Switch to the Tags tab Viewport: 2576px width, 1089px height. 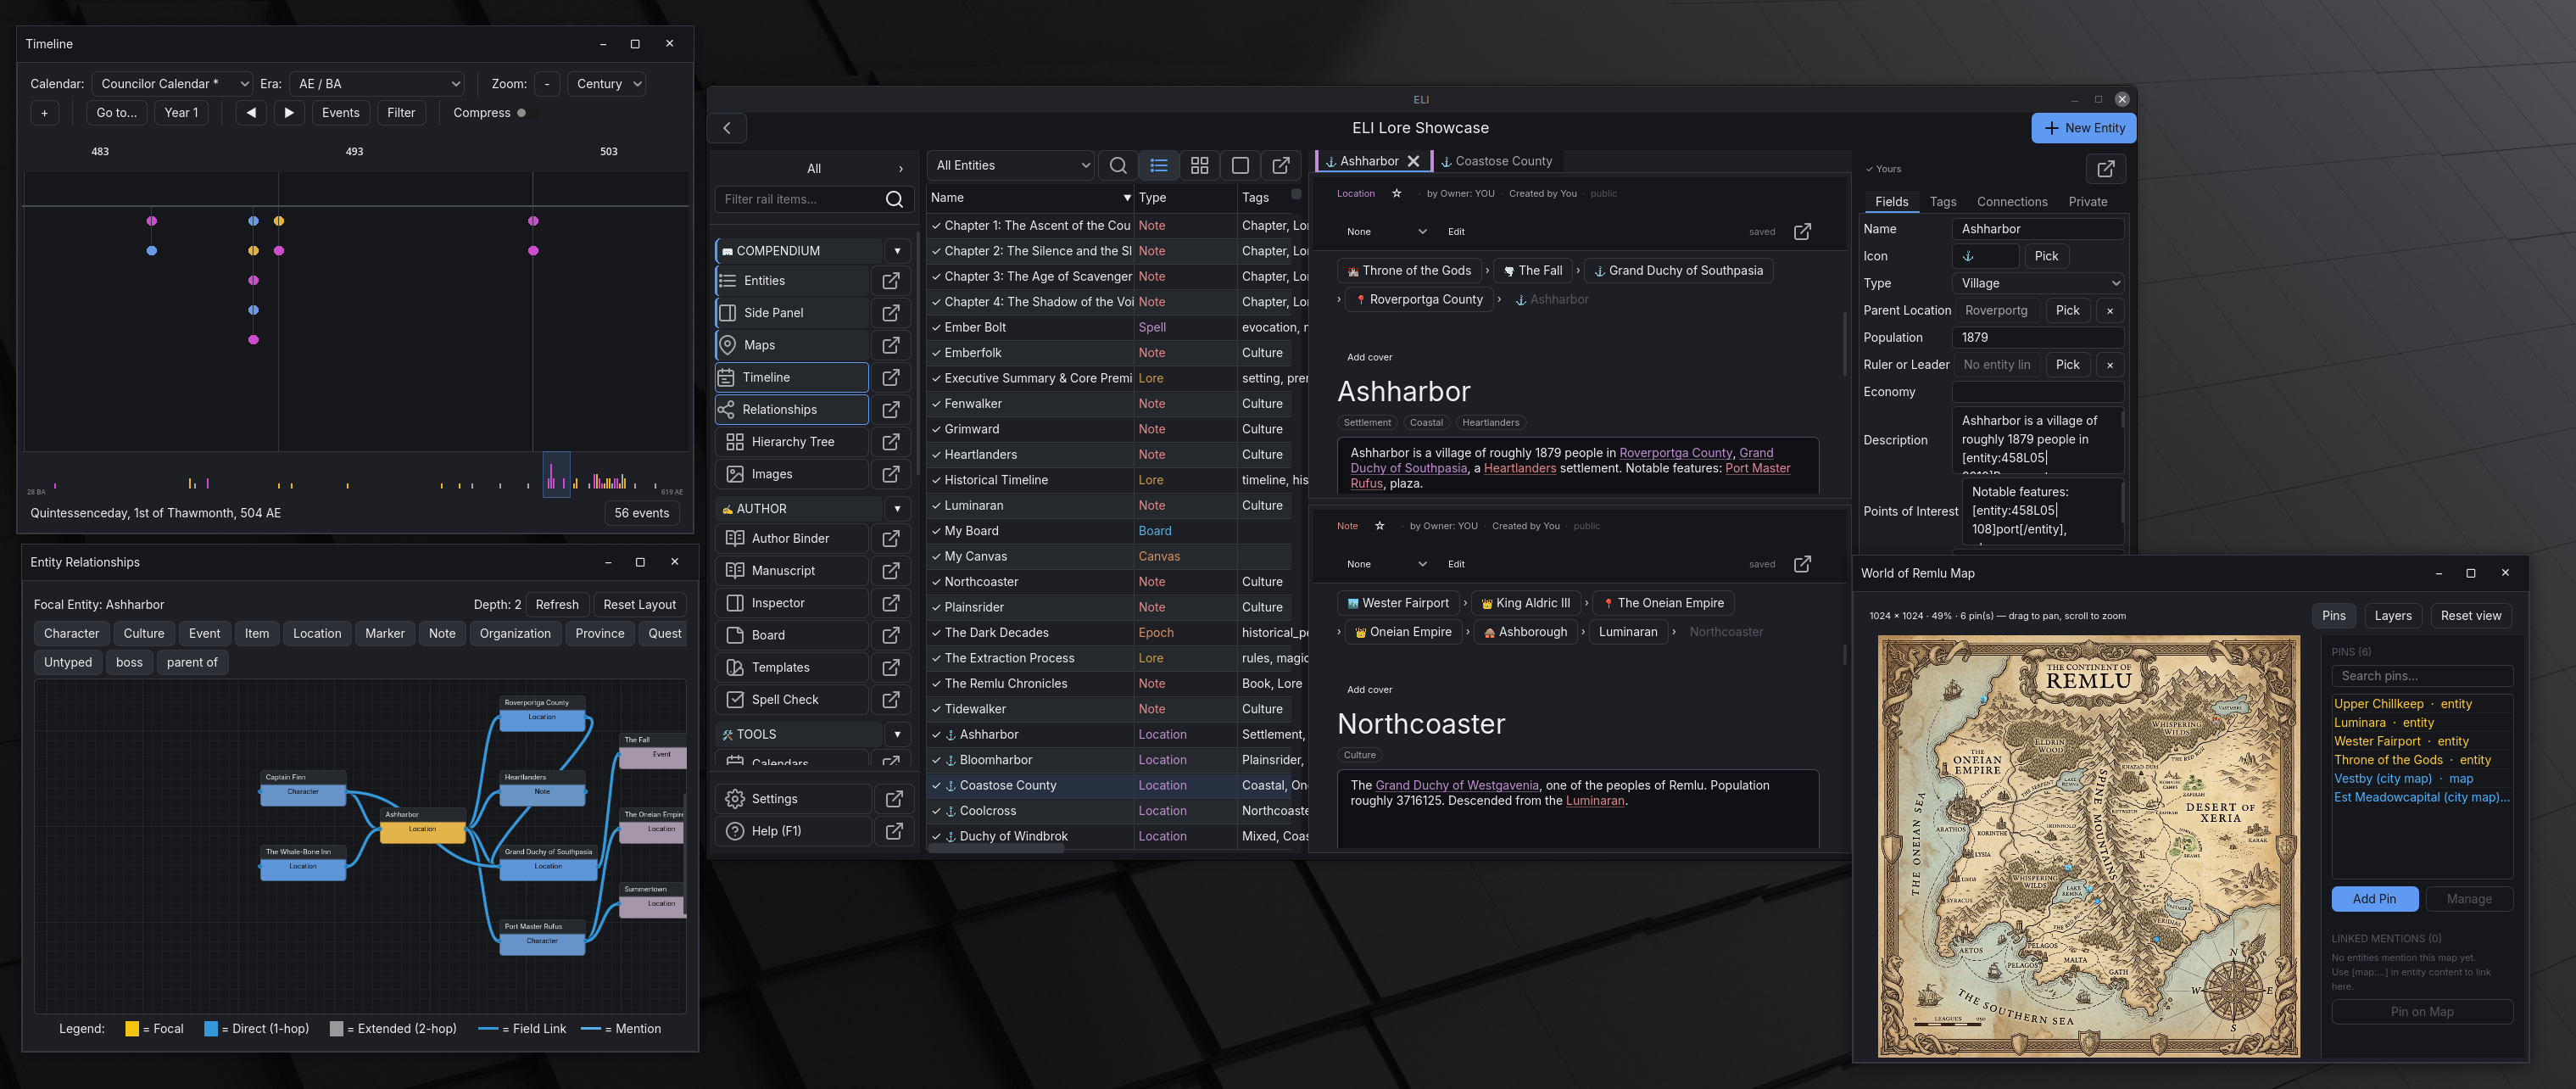pyautogui.click(x=1942, y=202)
